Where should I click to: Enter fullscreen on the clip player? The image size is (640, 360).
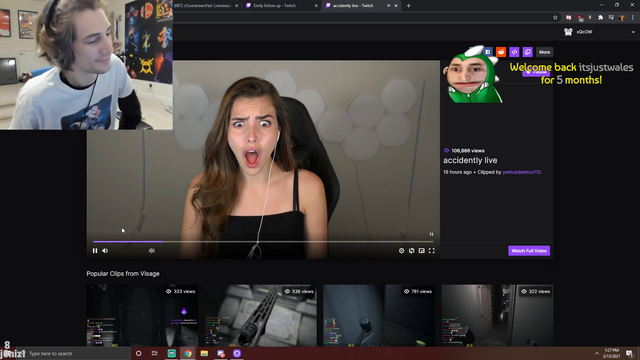coord(432,251)
